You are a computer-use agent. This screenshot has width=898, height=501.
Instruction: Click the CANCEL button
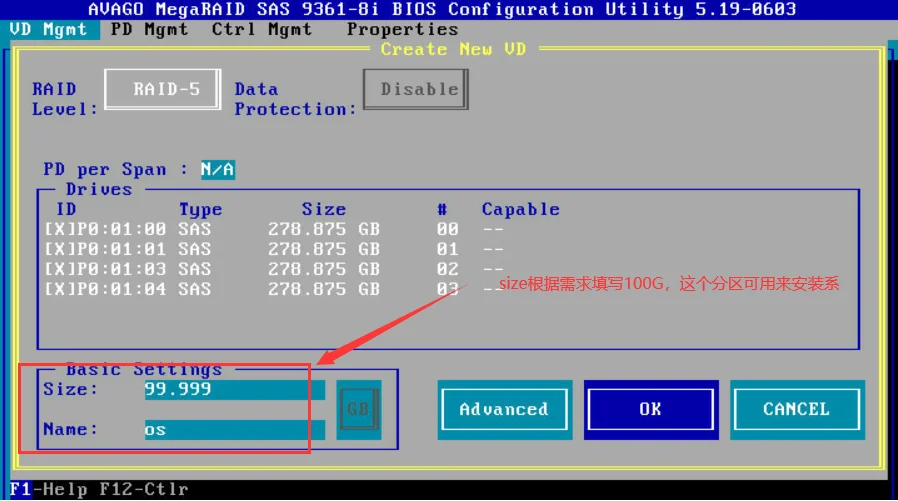coord(797,409)
